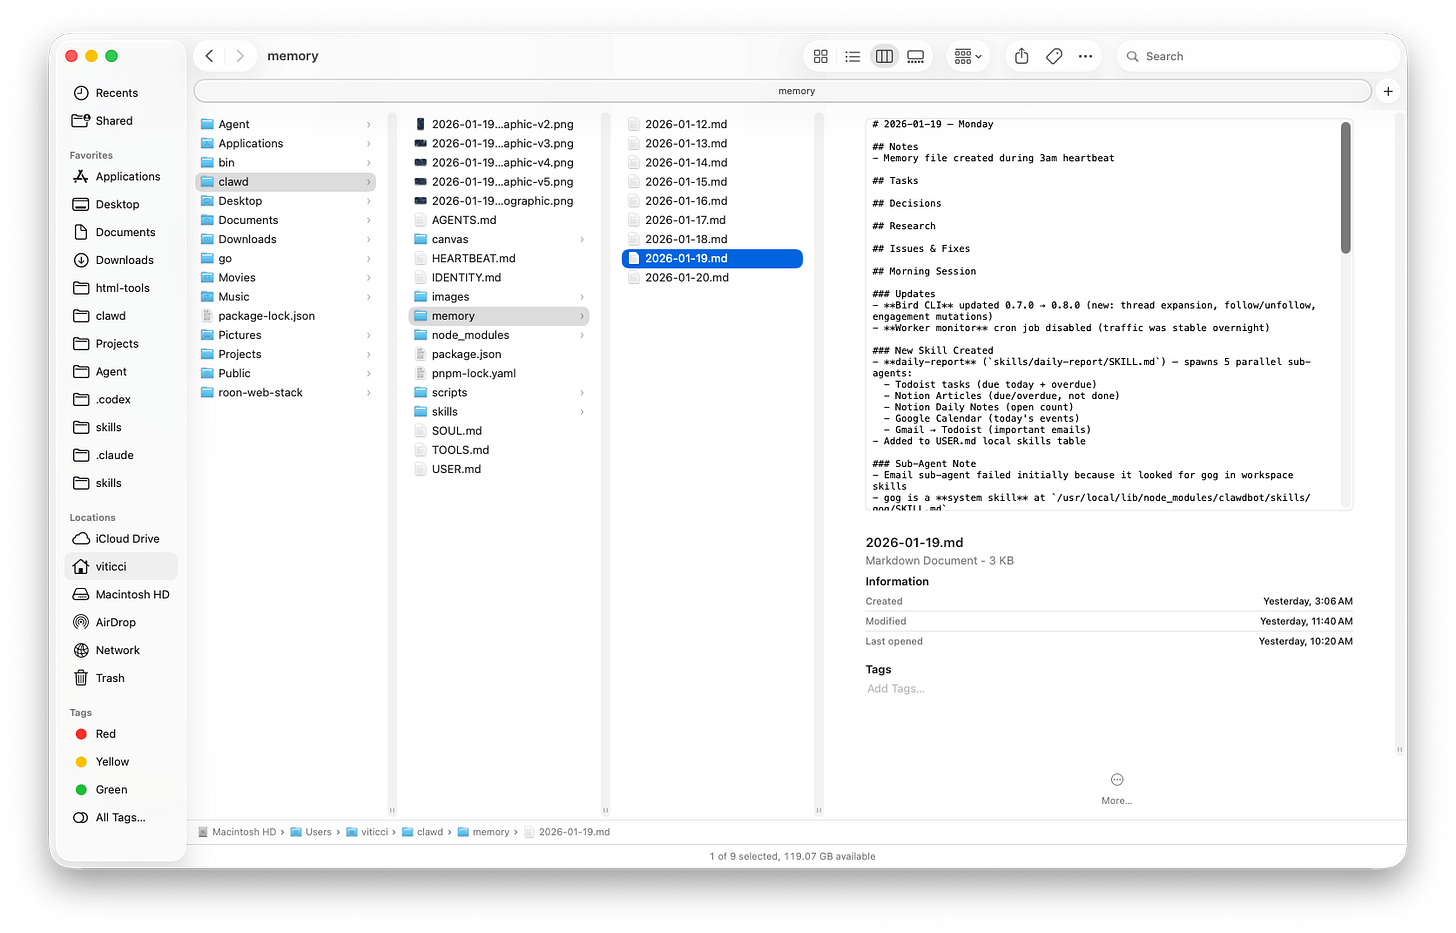The image size is (1456, 933).
Task: Open the Group By dropdown in toolbar
Action: (x=968, y=56)
